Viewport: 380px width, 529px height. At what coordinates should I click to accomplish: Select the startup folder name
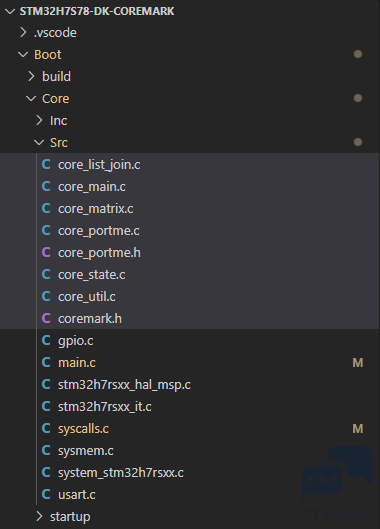(70, 517)
